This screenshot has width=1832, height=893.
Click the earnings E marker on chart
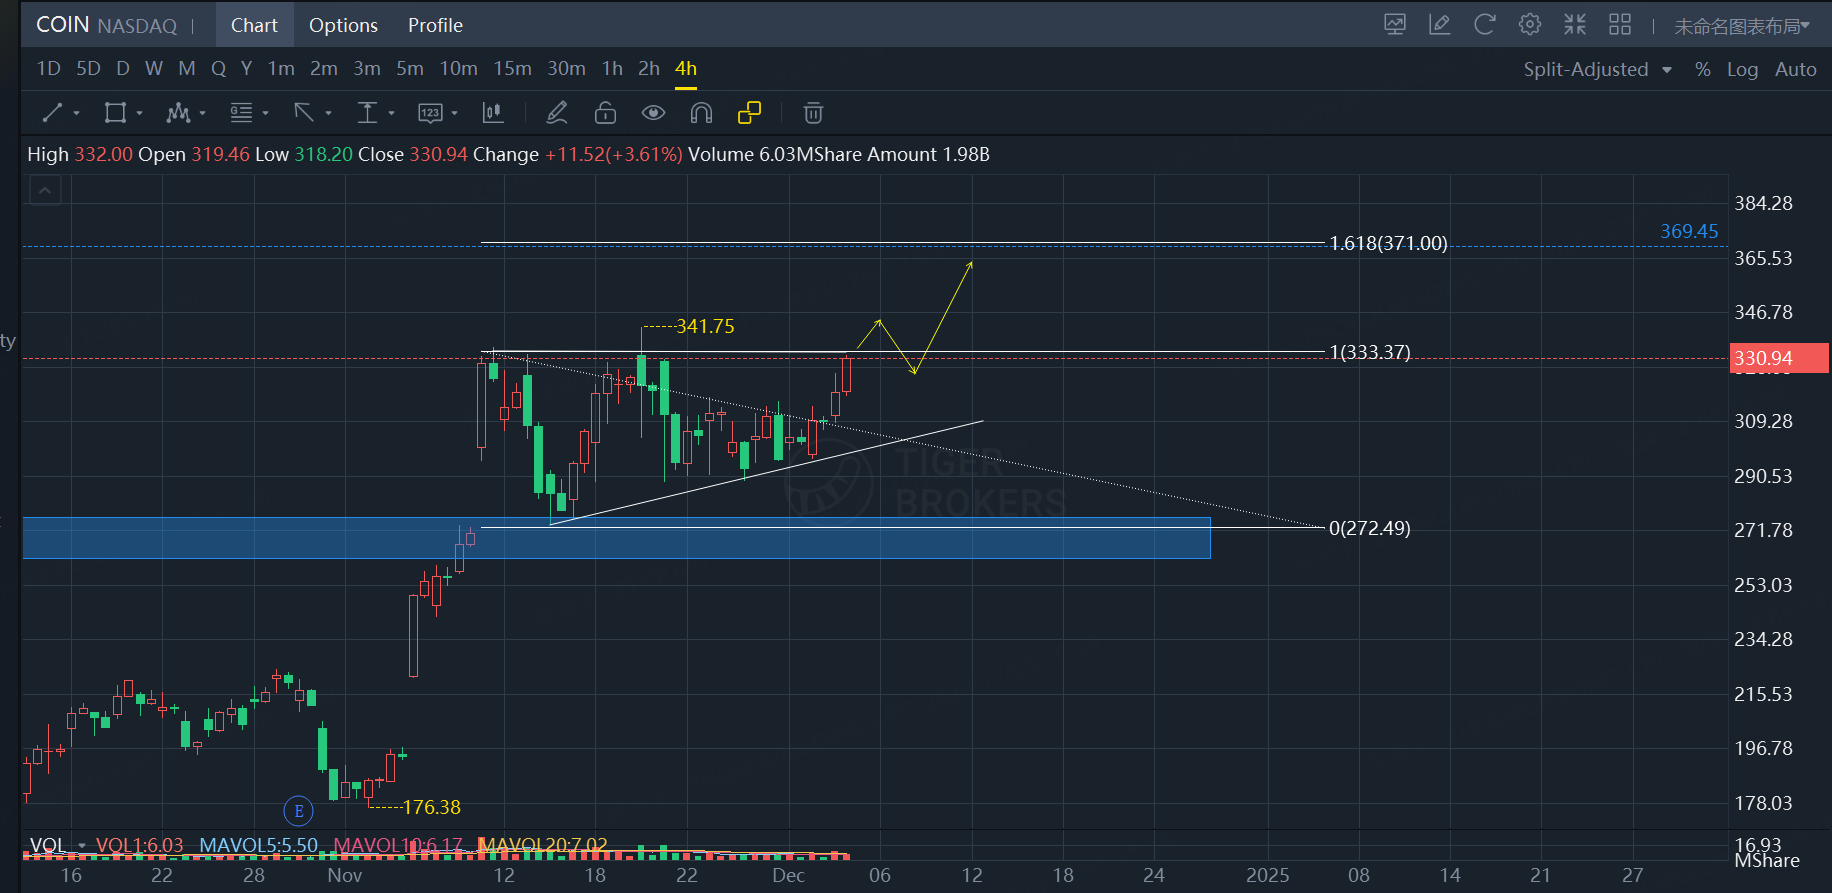tap(299, 811)
